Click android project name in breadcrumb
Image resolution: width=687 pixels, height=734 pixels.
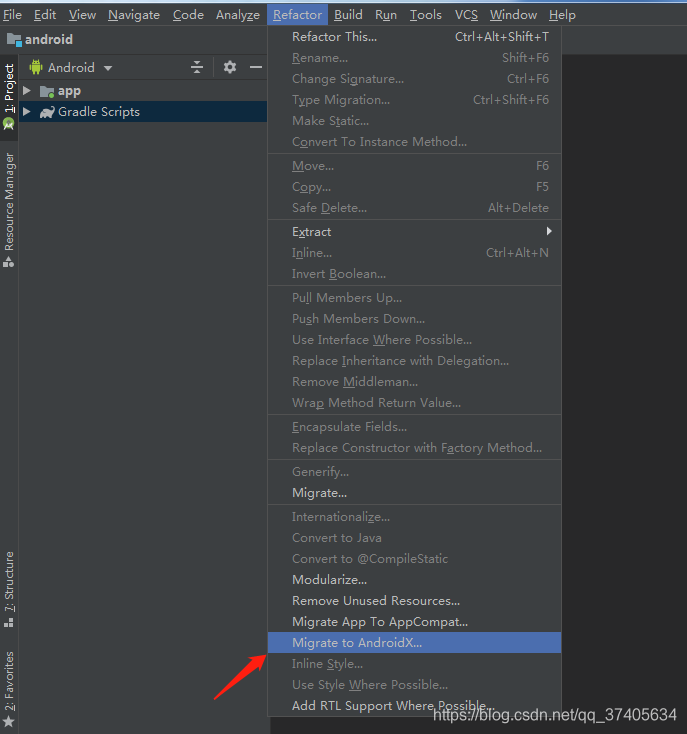point(49,39)
